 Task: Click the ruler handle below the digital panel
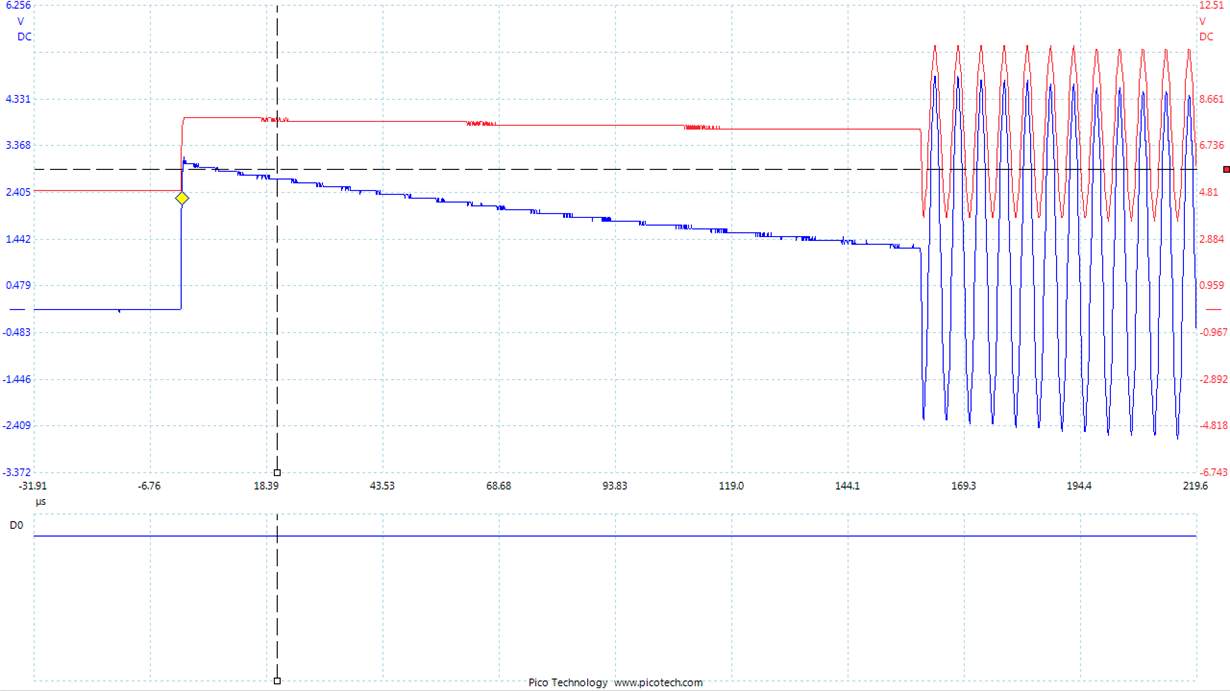coord(276,680)
